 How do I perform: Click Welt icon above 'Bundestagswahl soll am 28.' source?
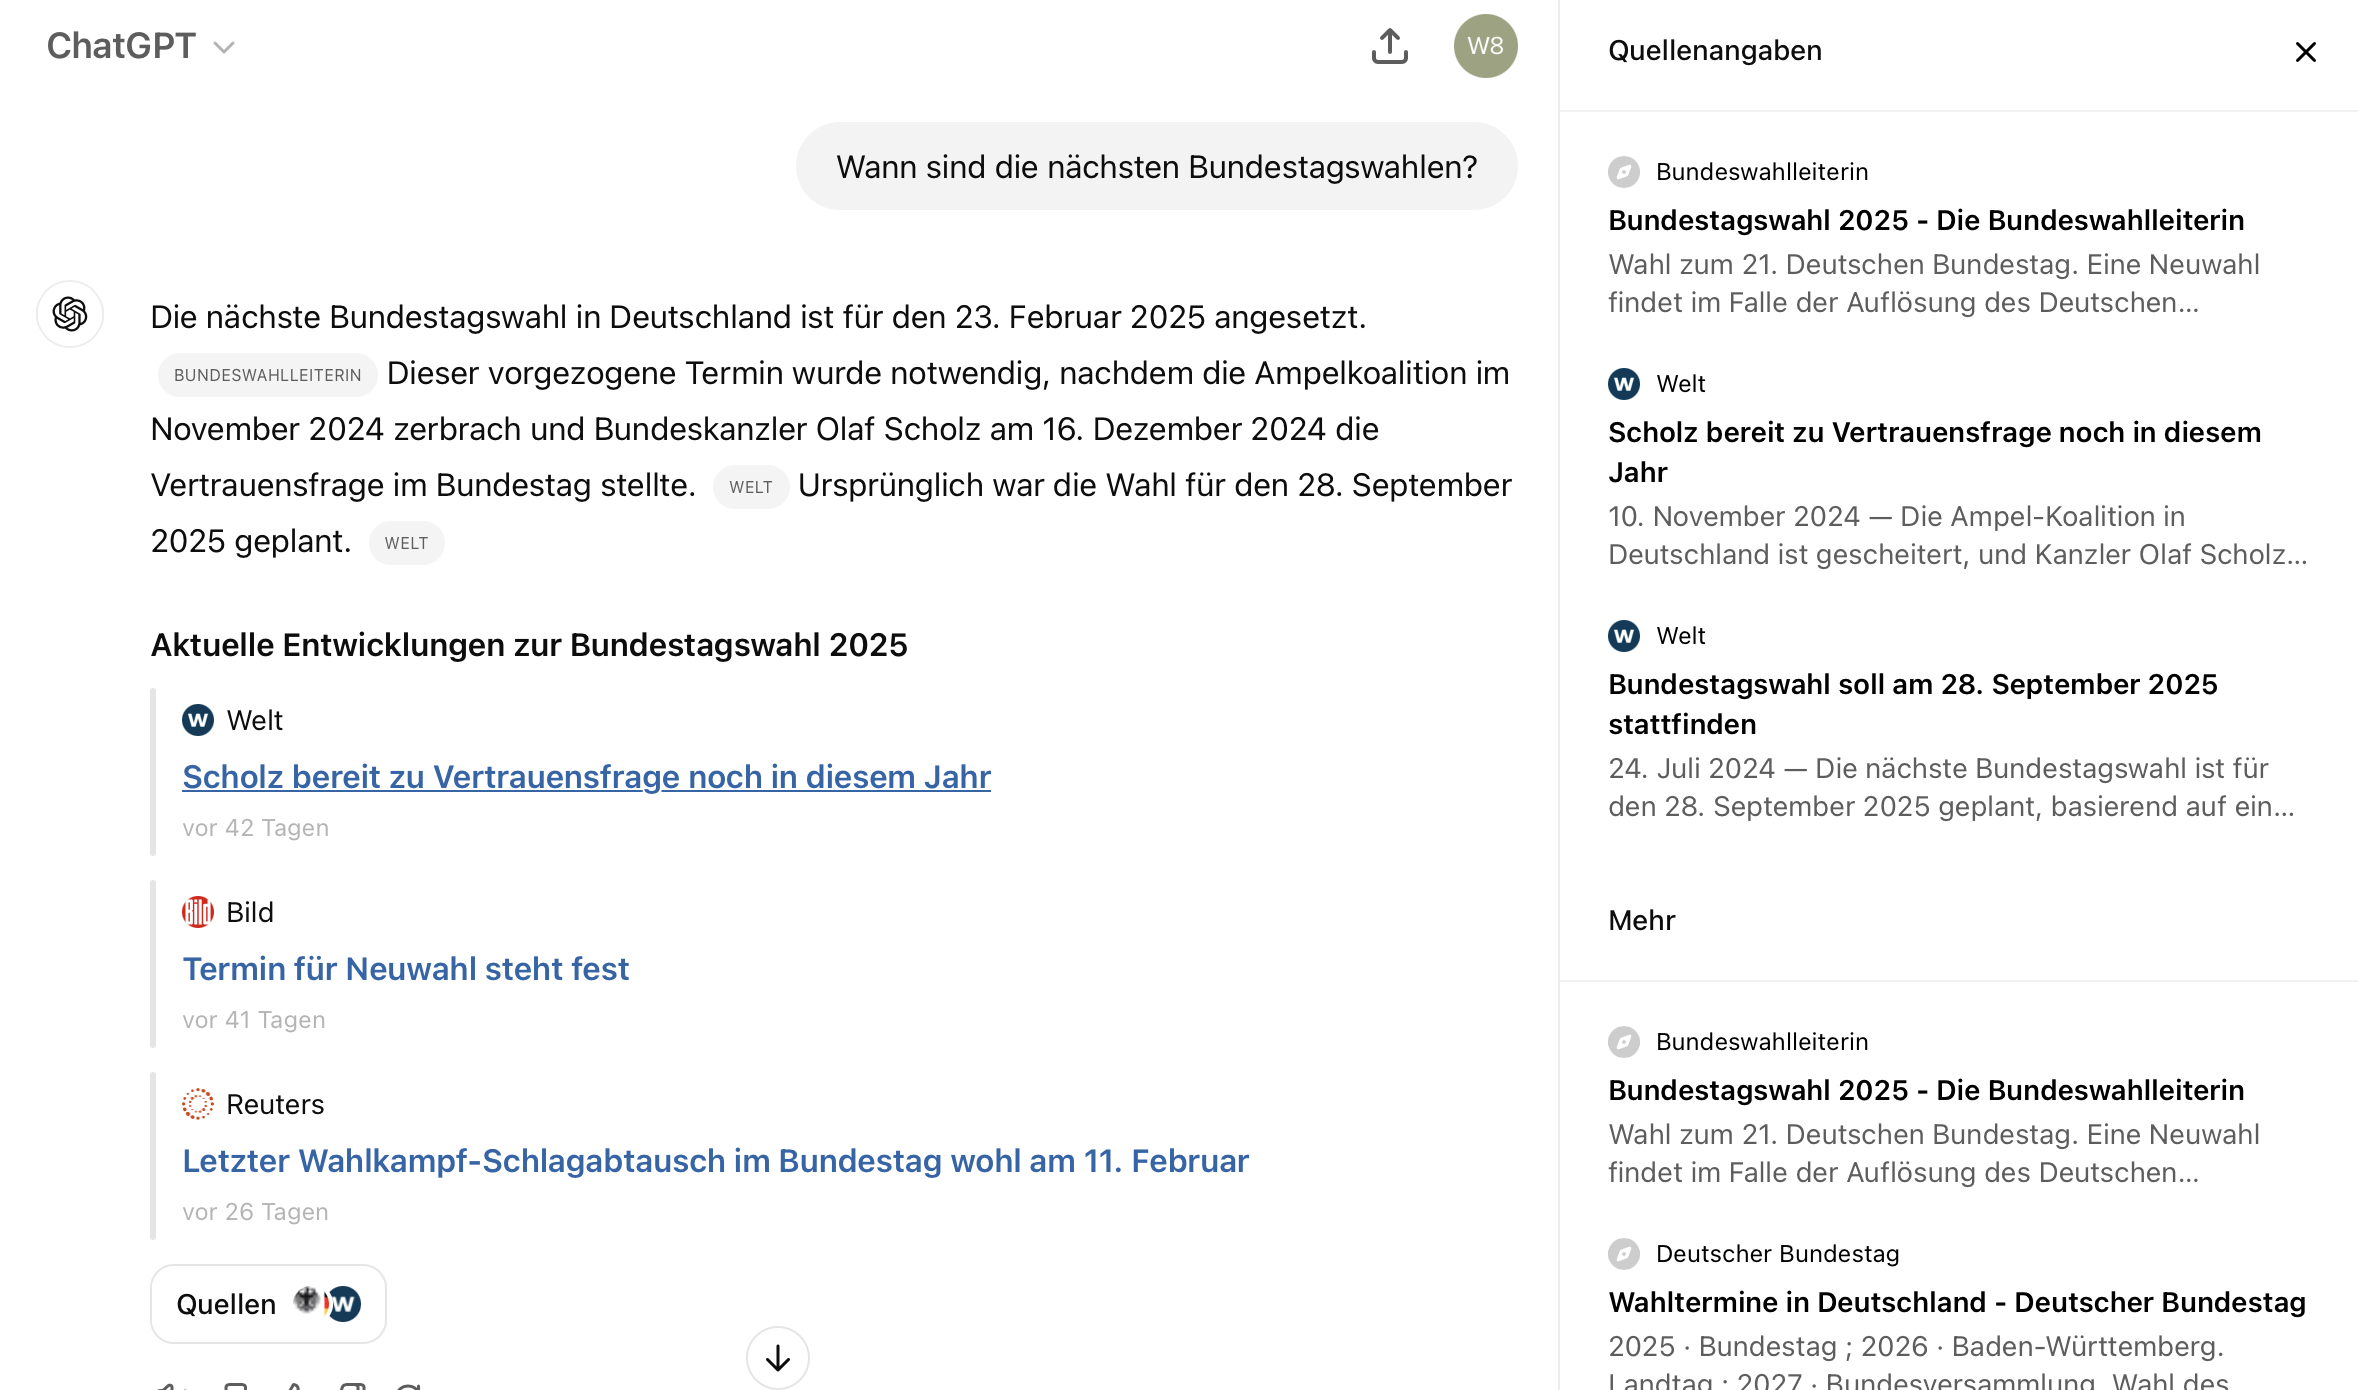pyautogui.click(x=1624, y=636)
